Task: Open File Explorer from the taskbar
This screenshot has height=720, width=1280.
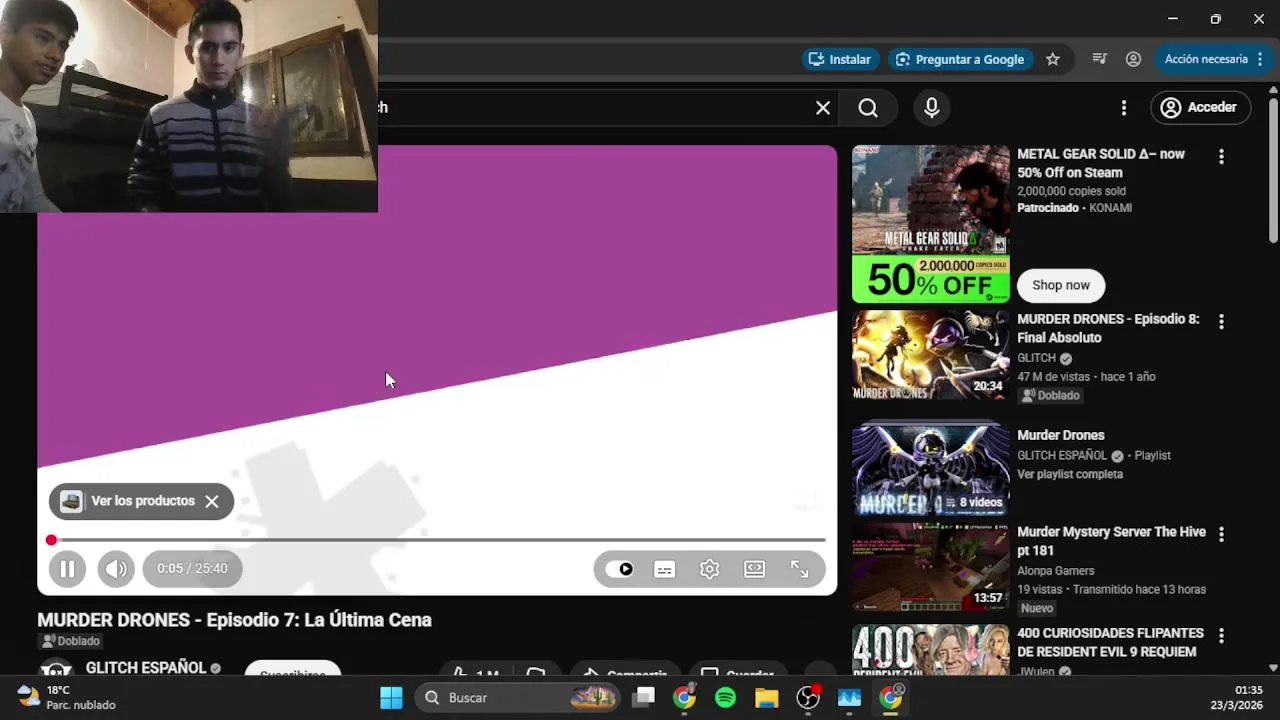Action: (x=767, y=698)
